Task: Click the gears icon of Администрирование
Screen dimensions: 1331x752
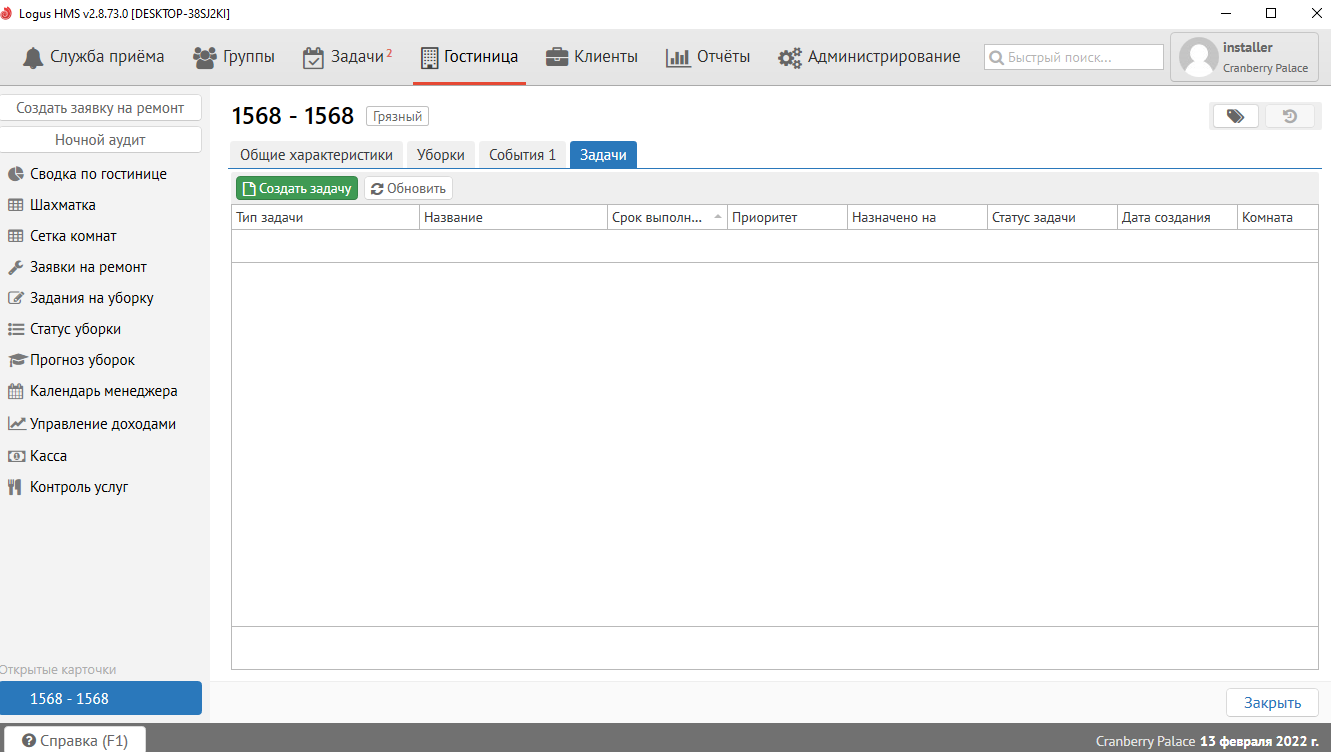Action: pyautogui.click(x=790, y=58)
